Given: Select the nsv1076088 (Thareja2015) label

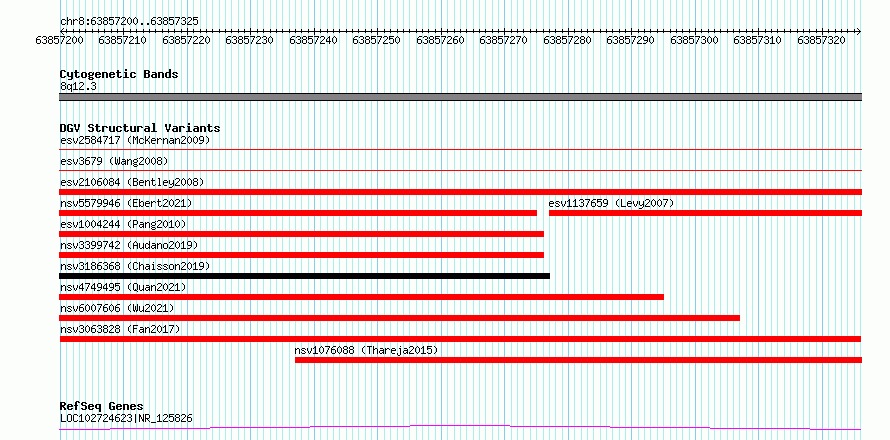Looking at the screenshot, I should coord(367,350).
